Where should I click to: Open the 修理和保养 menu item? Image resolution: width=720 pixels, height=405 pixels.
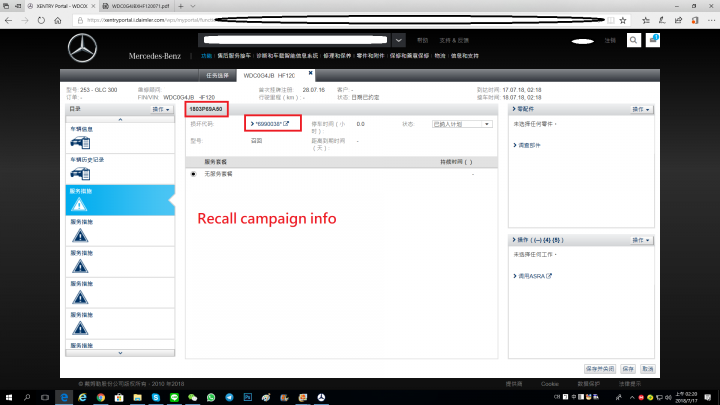337,56
